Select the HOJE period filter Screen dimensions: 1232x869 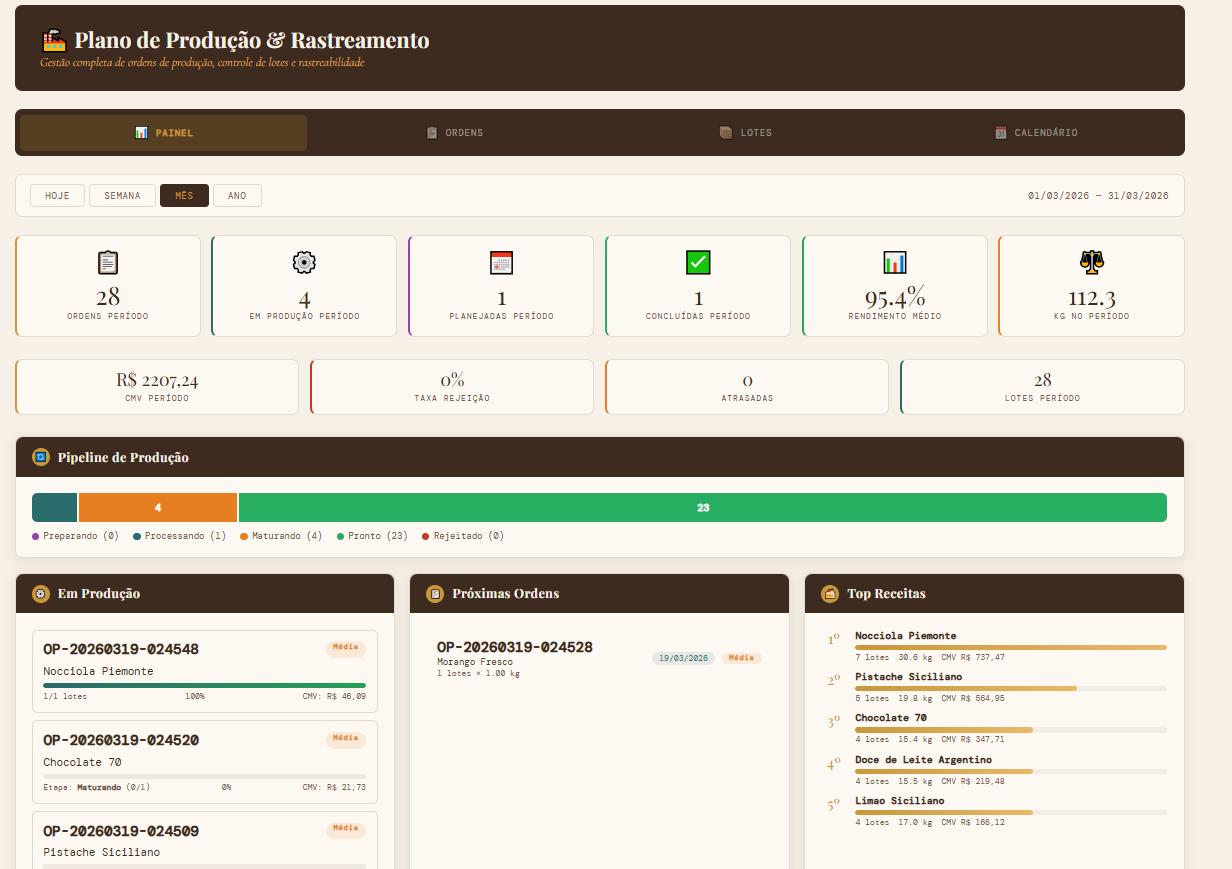point(57,195)
